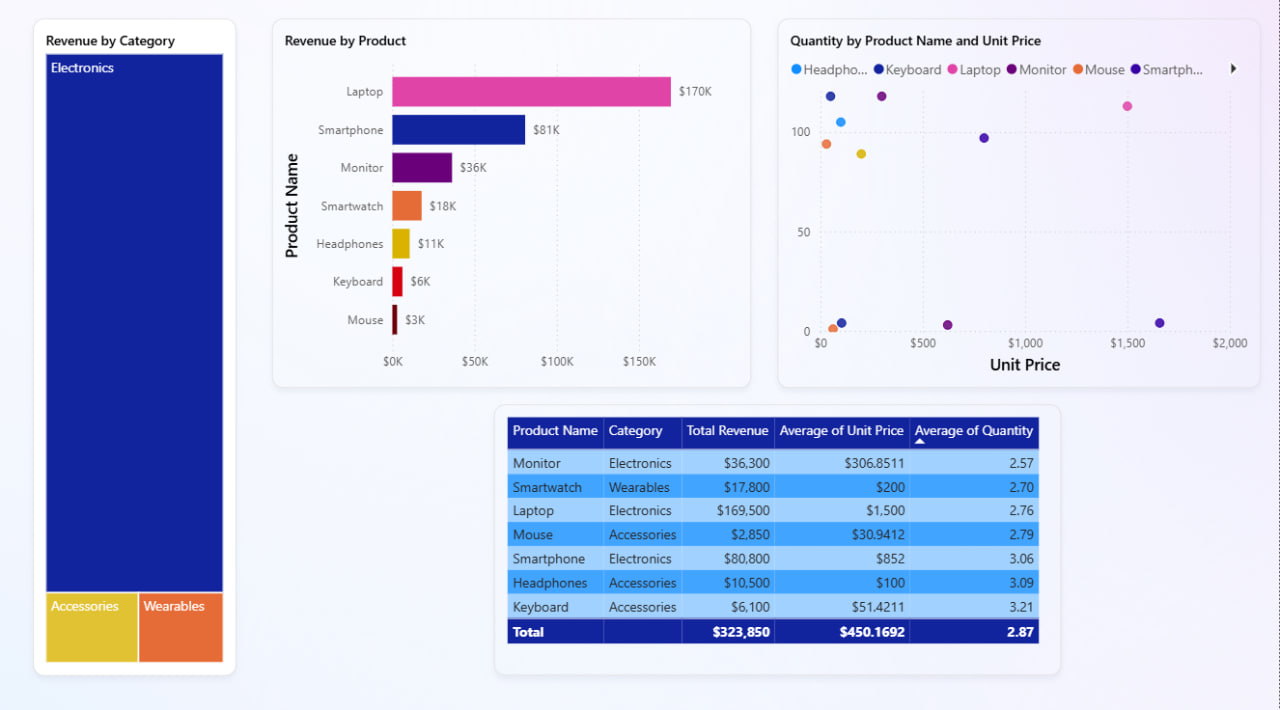The height and width of the screenshot is (710, 1280).
Task: Click the blue Smartphone revenue bar
Action: coord(458,130)
